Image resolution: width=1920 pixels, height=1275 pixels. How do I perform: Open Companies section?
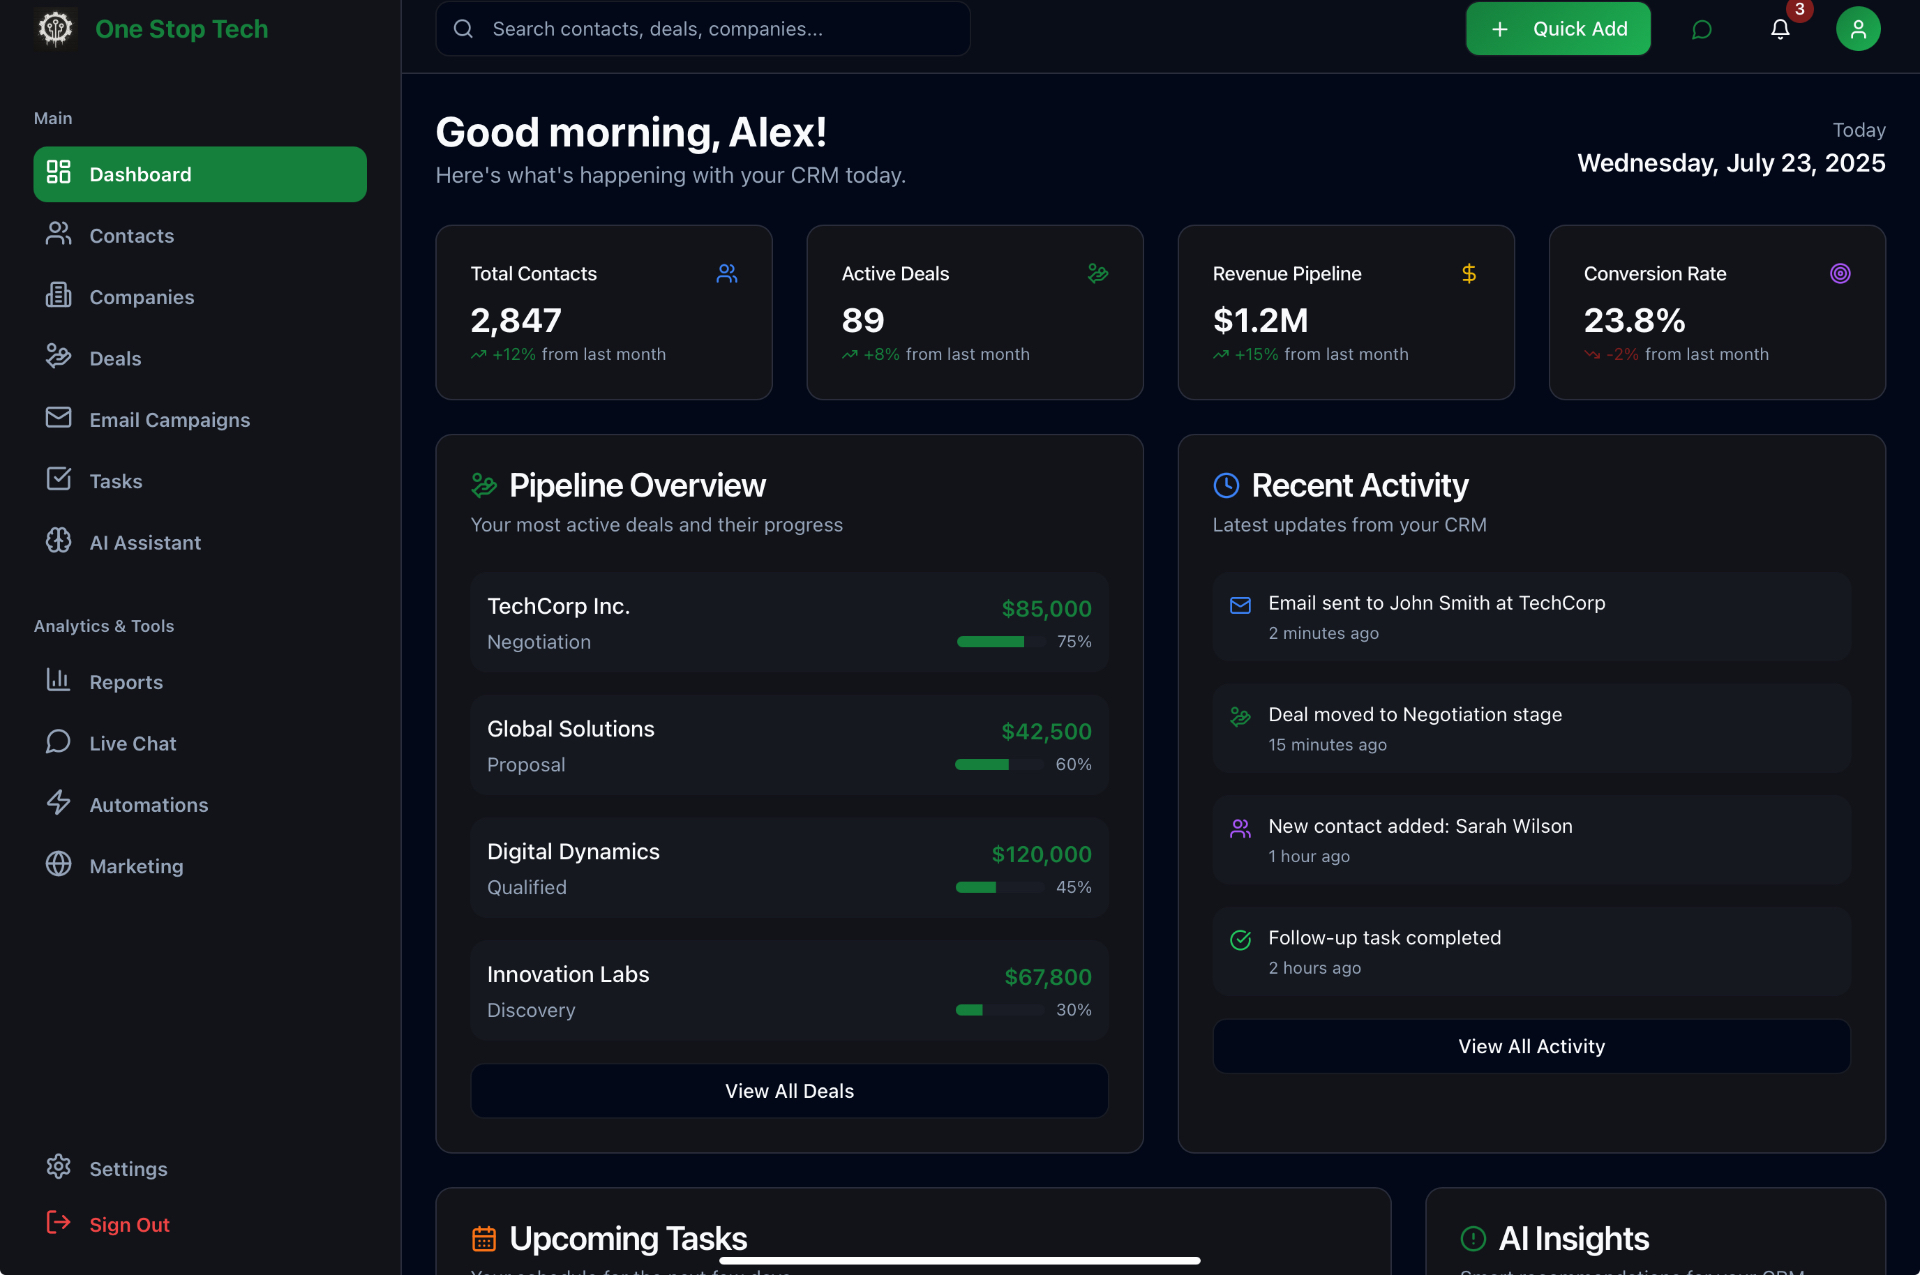(200, 297)
